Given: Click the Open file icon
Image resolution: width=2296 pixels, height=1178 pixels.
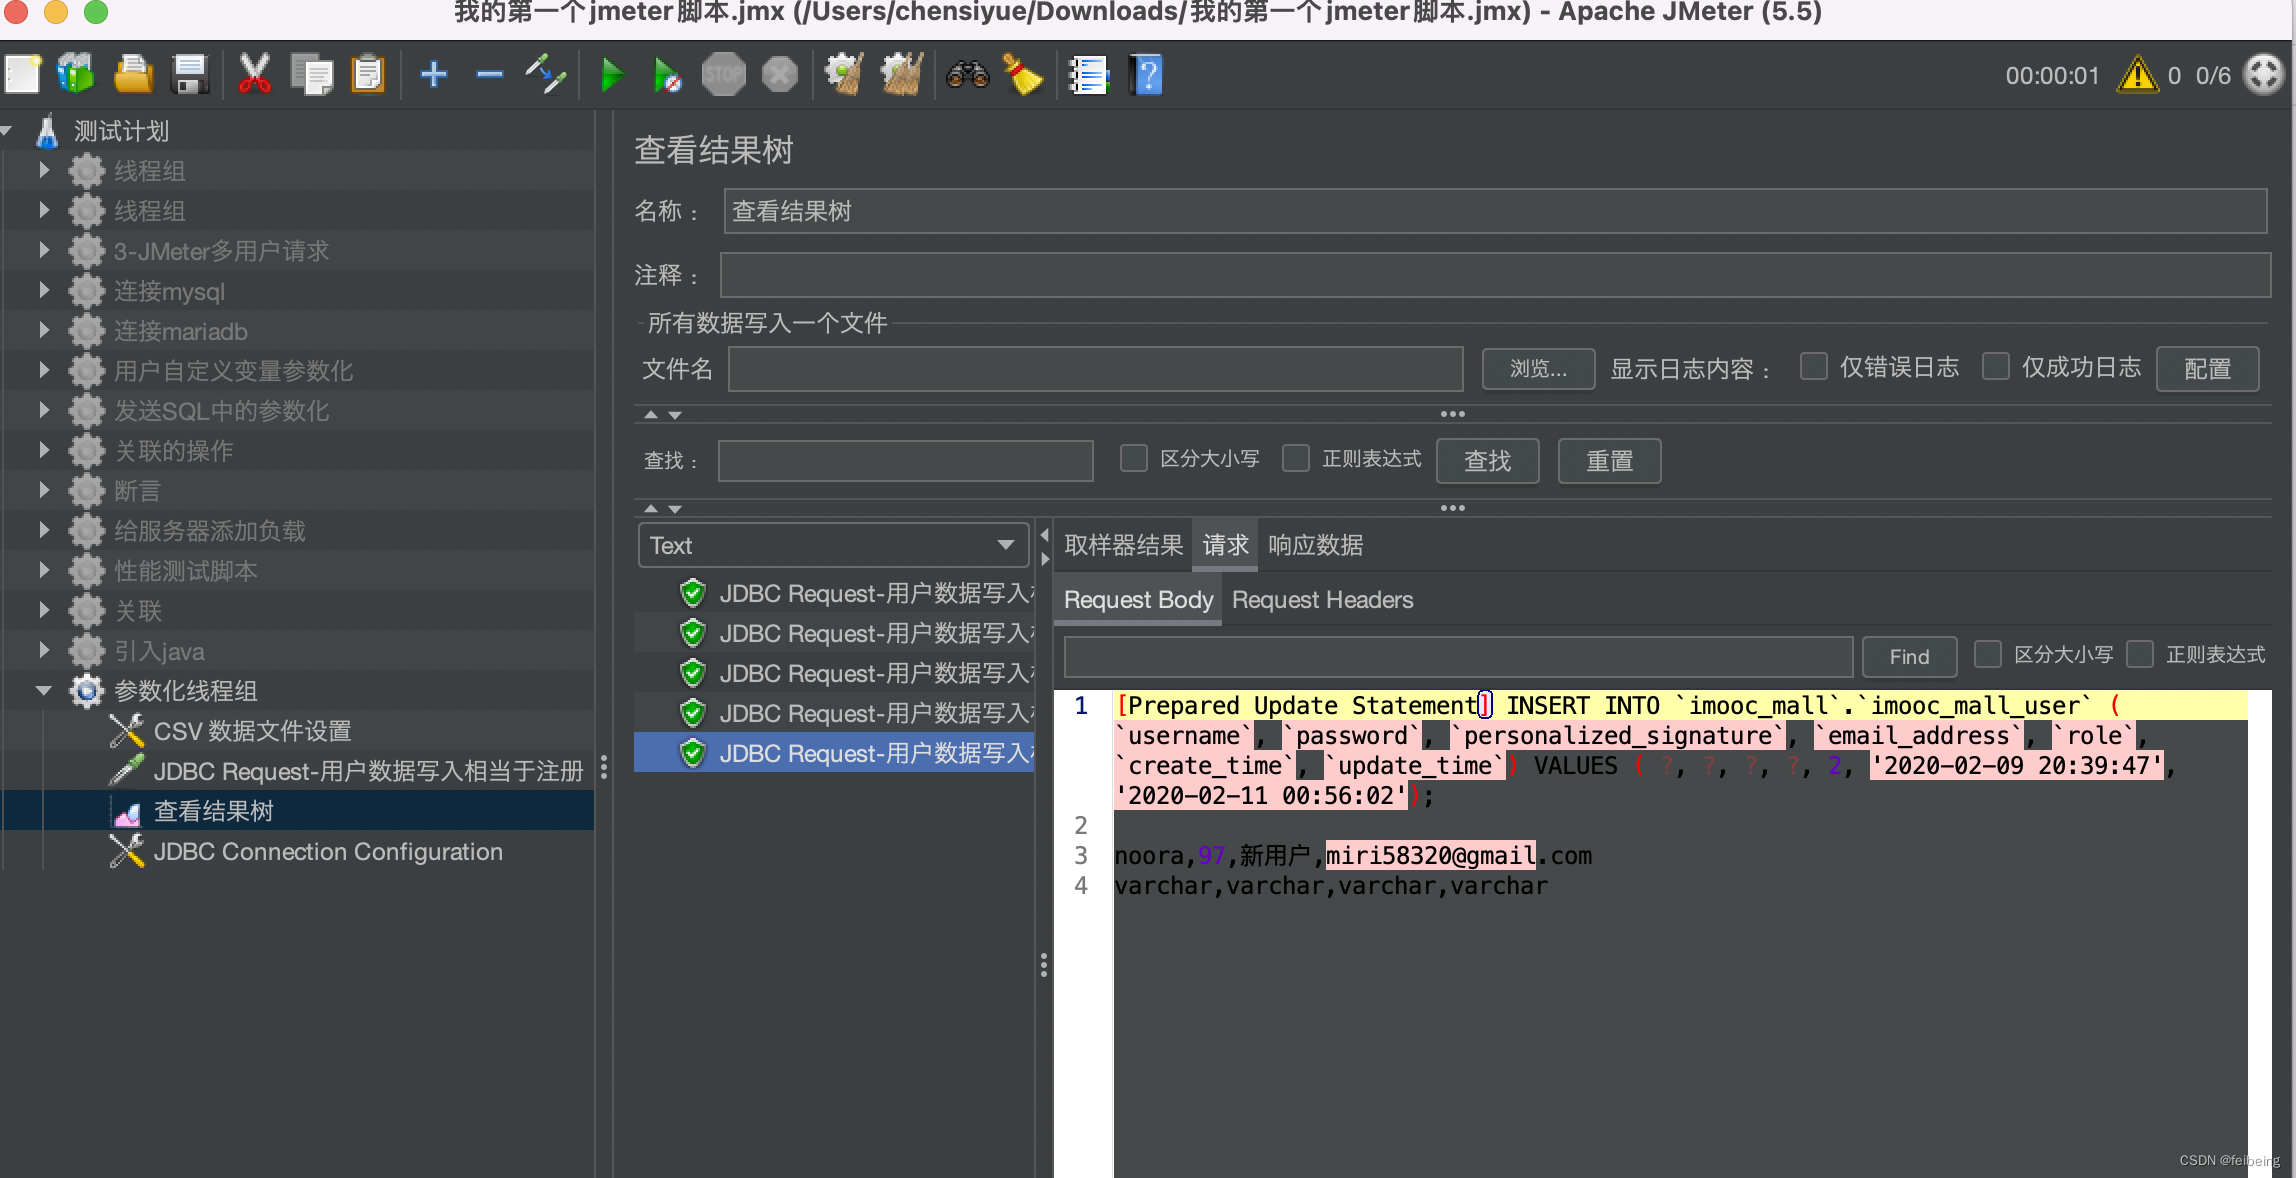Looking at the screenshot, I should tap(133, 75).
